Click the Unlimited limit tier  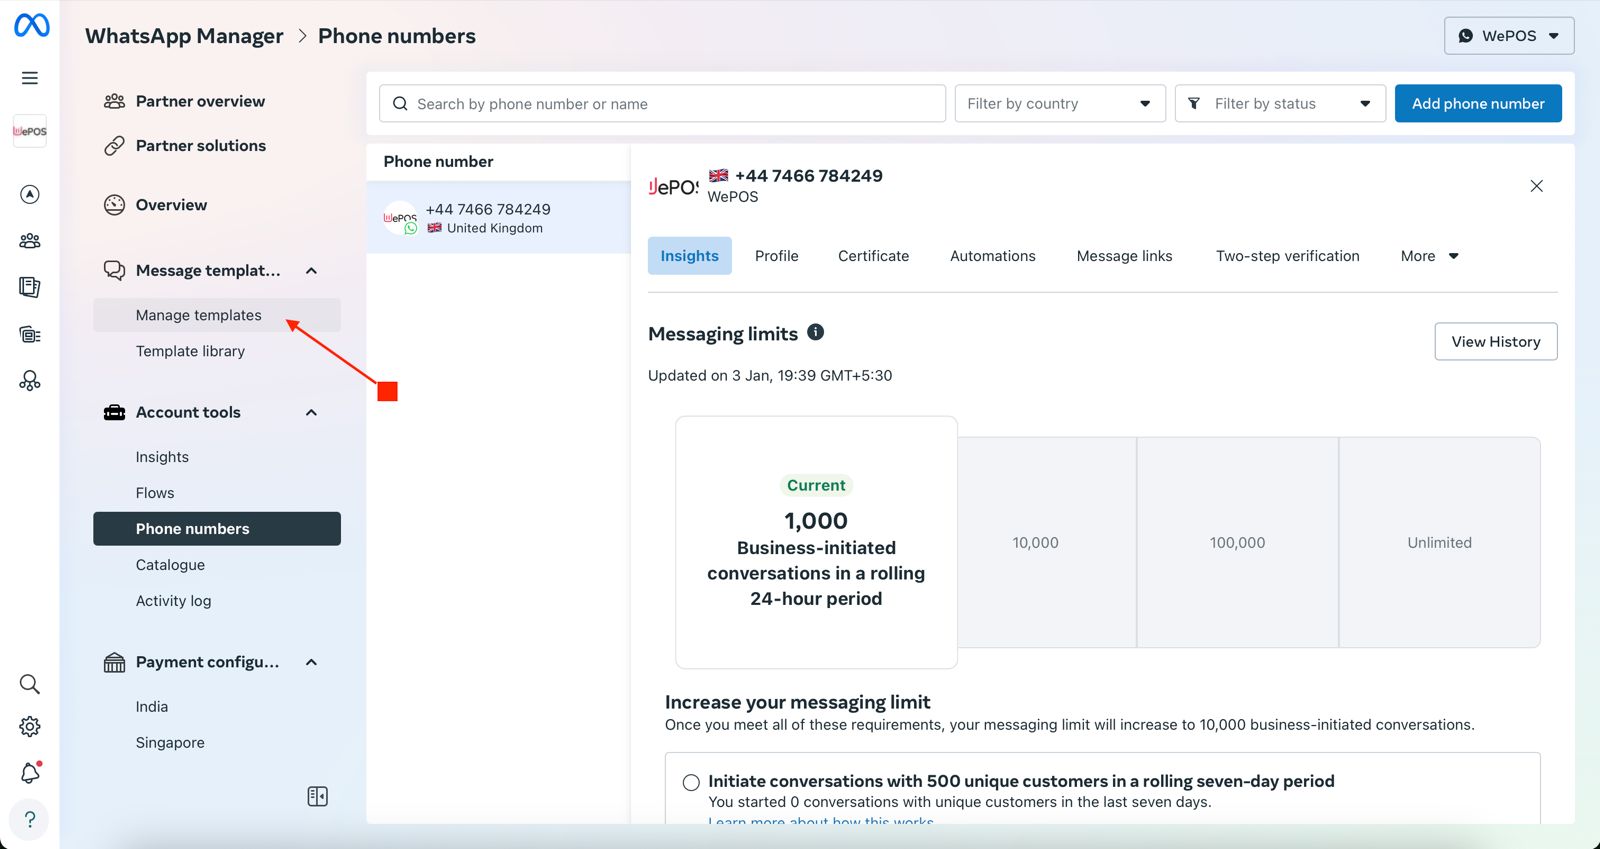point(1440,543)
